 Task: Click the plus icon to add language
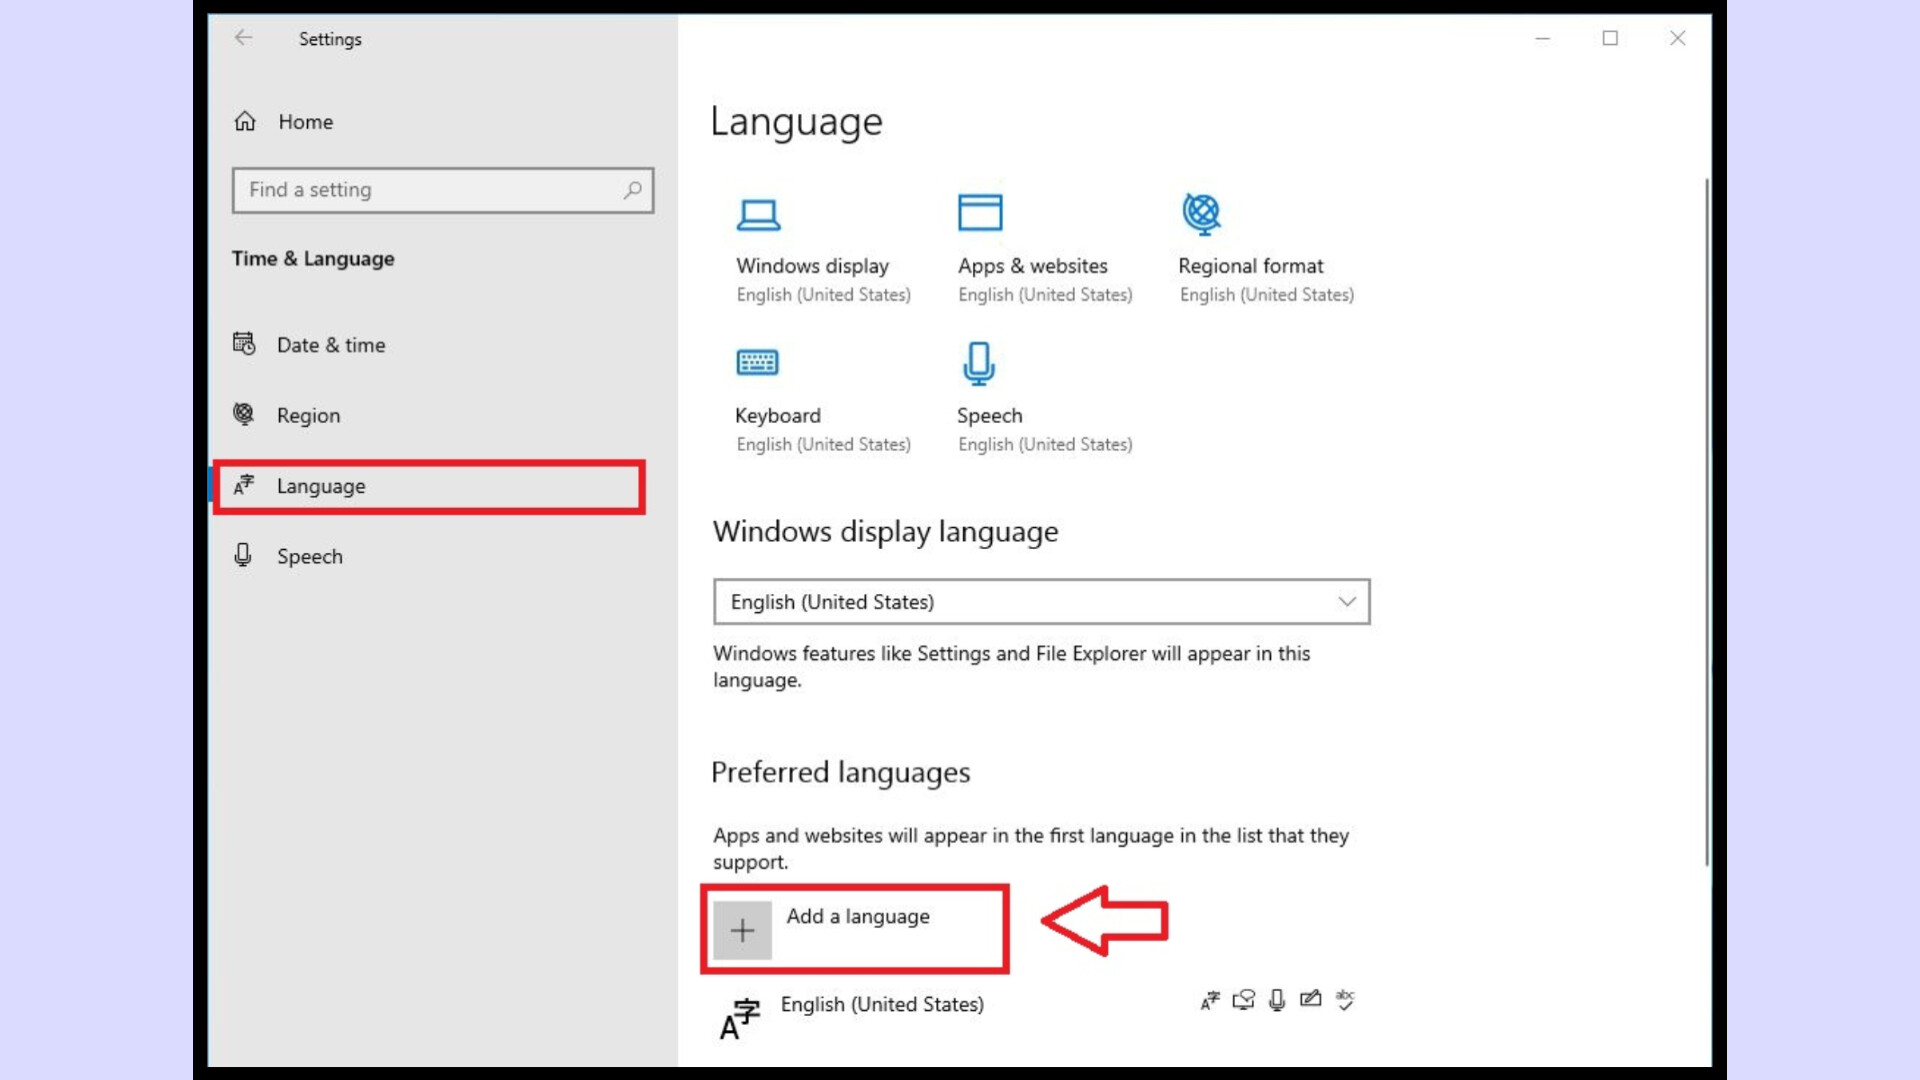click(742, 931)
